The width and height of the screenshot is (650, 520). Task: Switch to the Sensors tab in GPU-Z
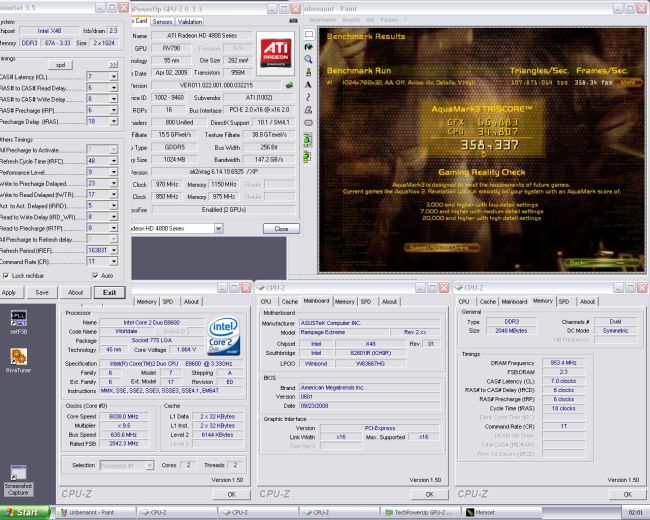pyautogui.click(x=162, y=20)
